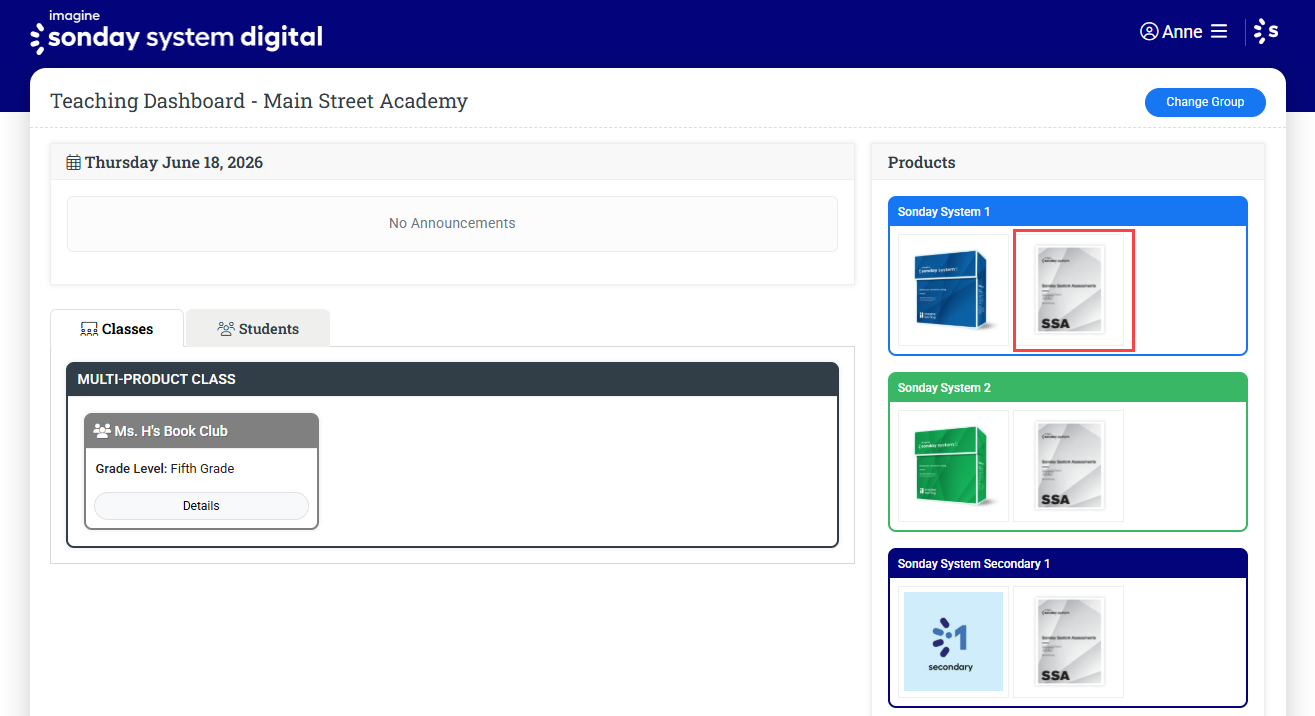Click the Sonday 's' logo icon in the header
This screenshot has width=1315, height=716.
point(1266,31)
